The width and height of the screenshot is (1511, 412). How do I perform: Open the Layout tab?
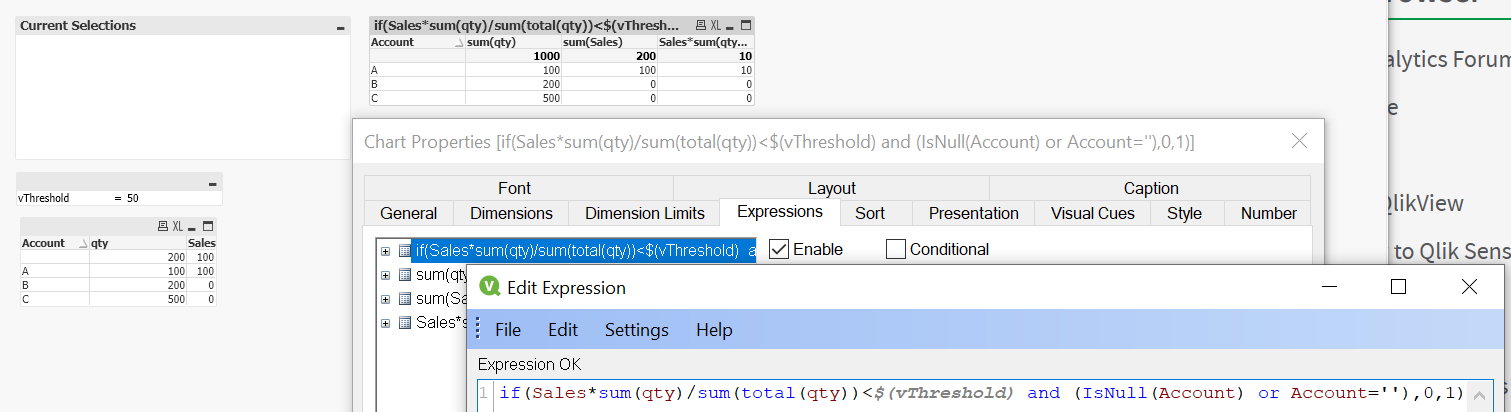(x=832, y=188)
